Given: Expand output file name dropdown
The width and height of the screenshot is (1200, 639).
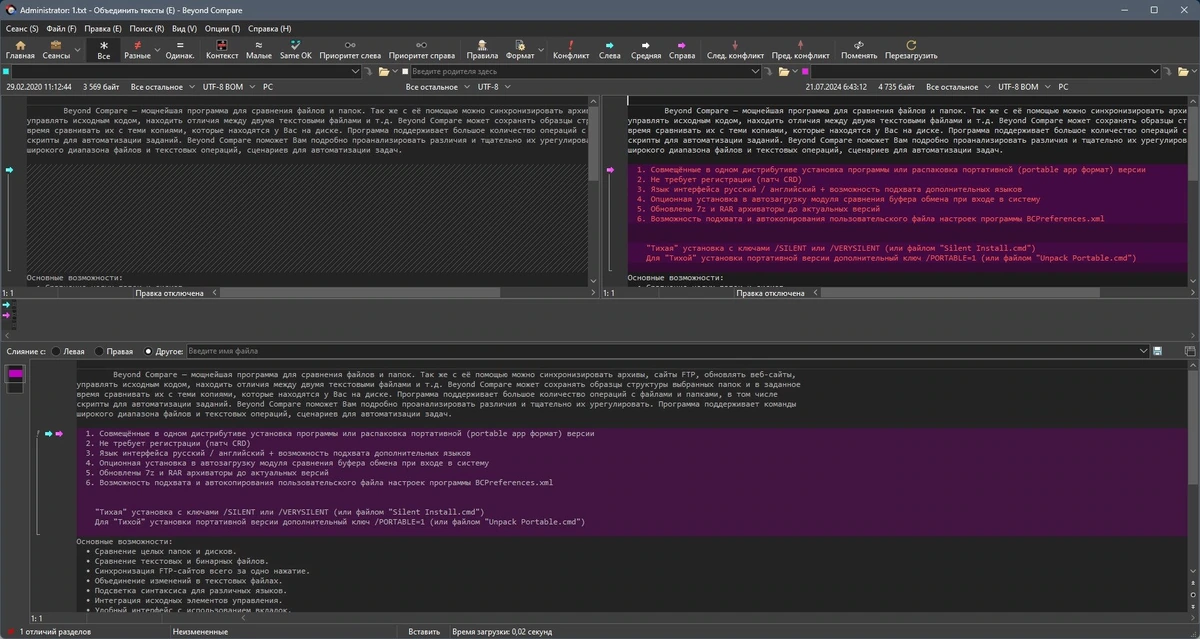Looking at the screenshot, I should [1143, 351].
